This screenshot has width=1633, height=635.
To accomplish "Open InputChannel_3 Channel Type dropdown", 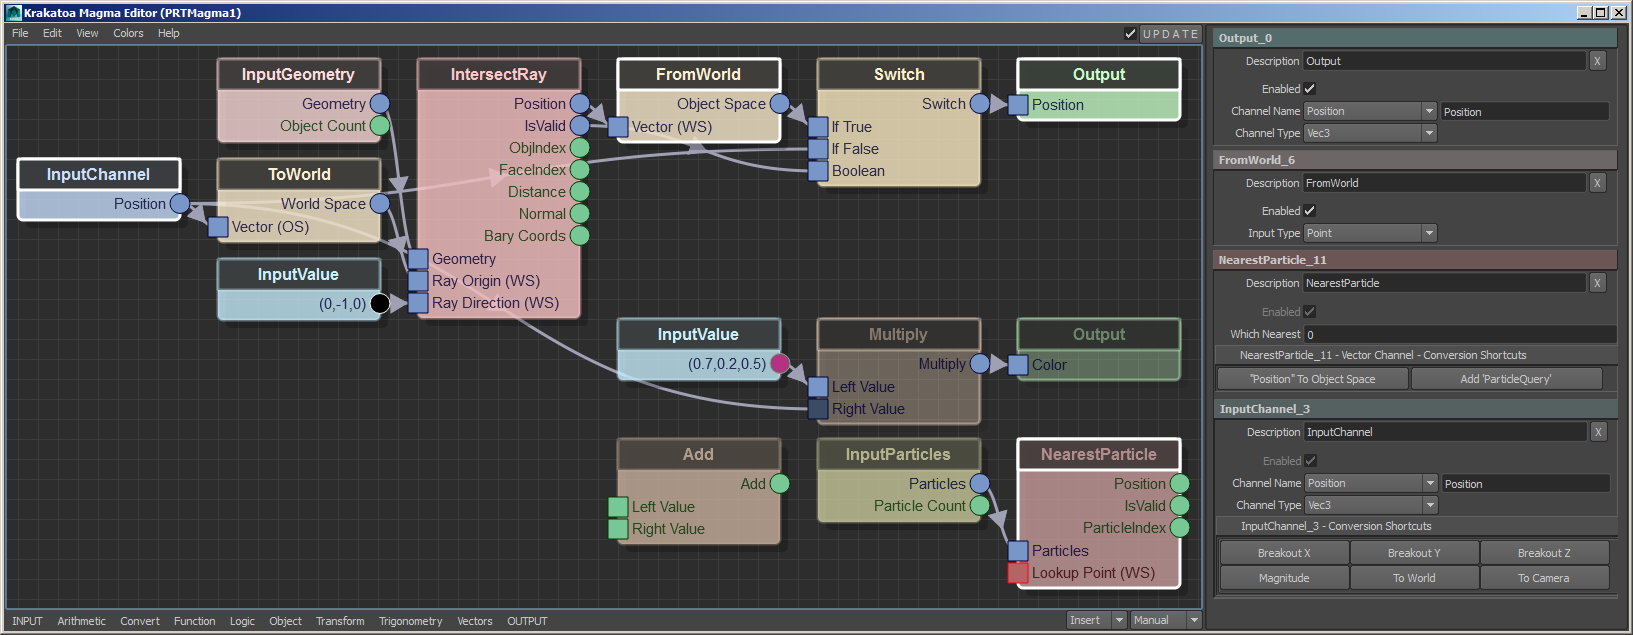I will coord(1371,505).
